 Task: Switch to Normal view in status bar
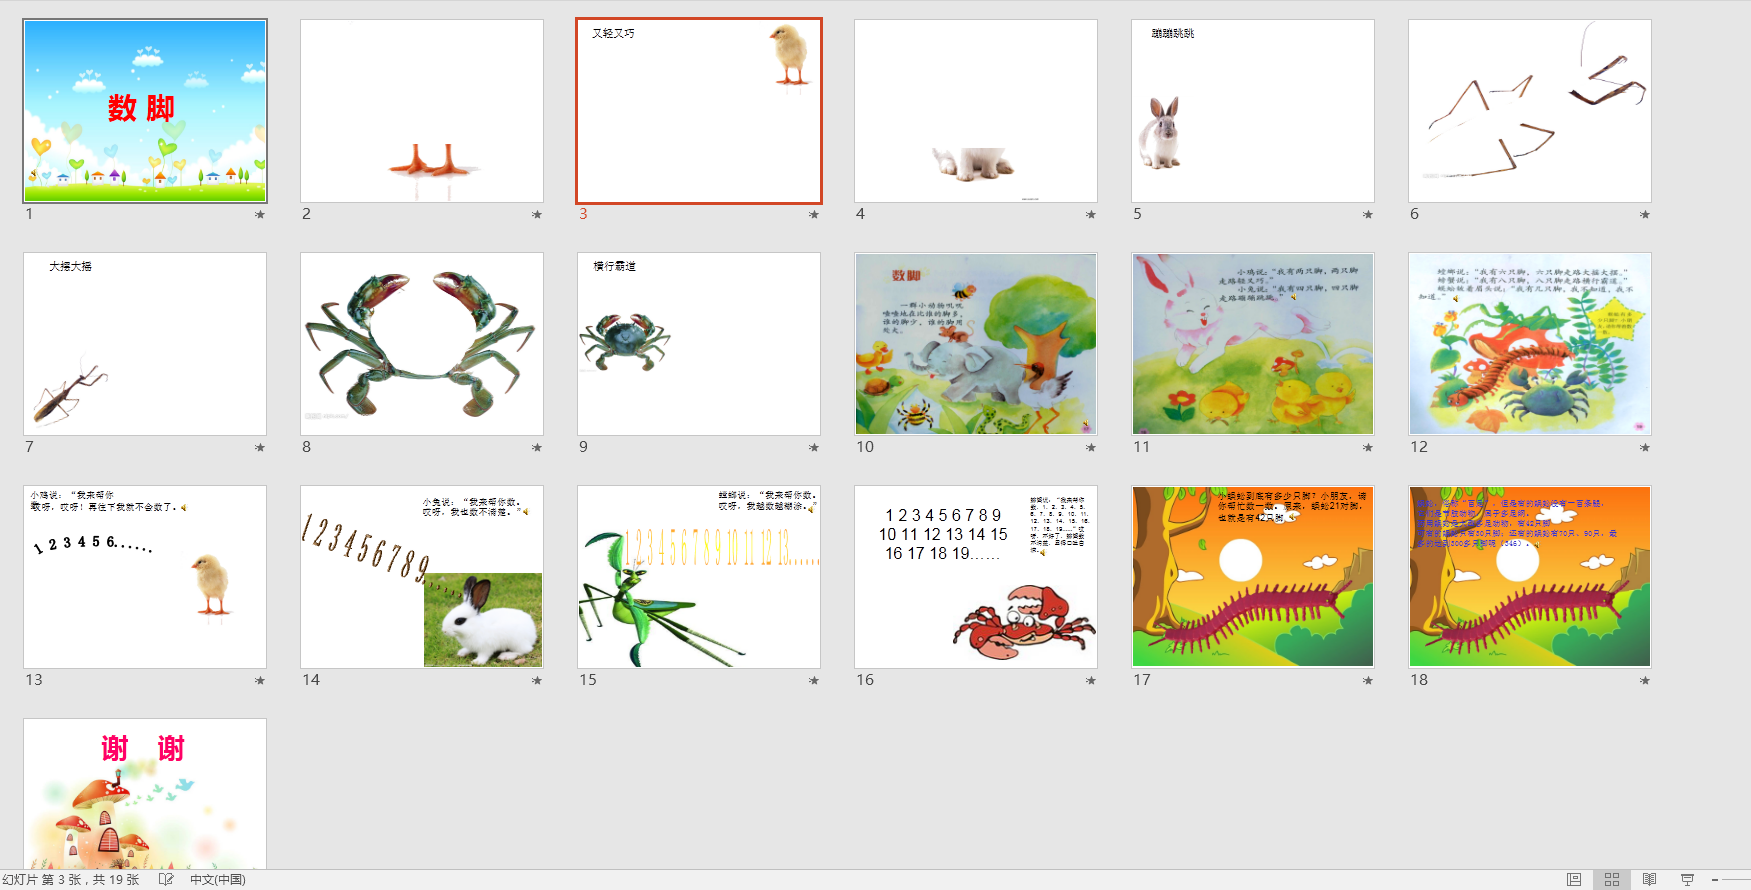(1574, 879)
